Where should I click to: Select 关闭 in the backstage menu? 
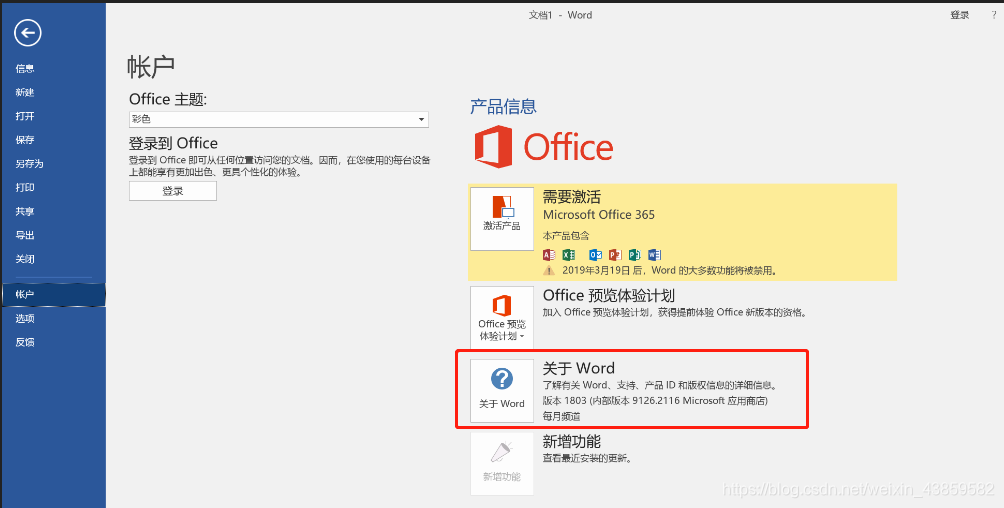[x=53, y=259]
